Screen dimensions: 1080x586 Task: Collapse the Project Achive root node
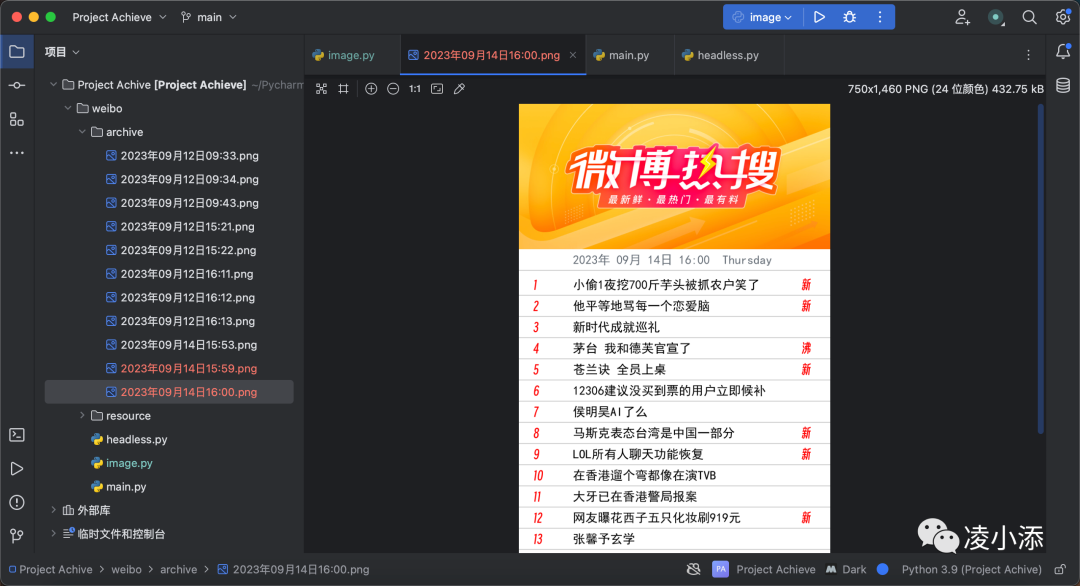53,85
